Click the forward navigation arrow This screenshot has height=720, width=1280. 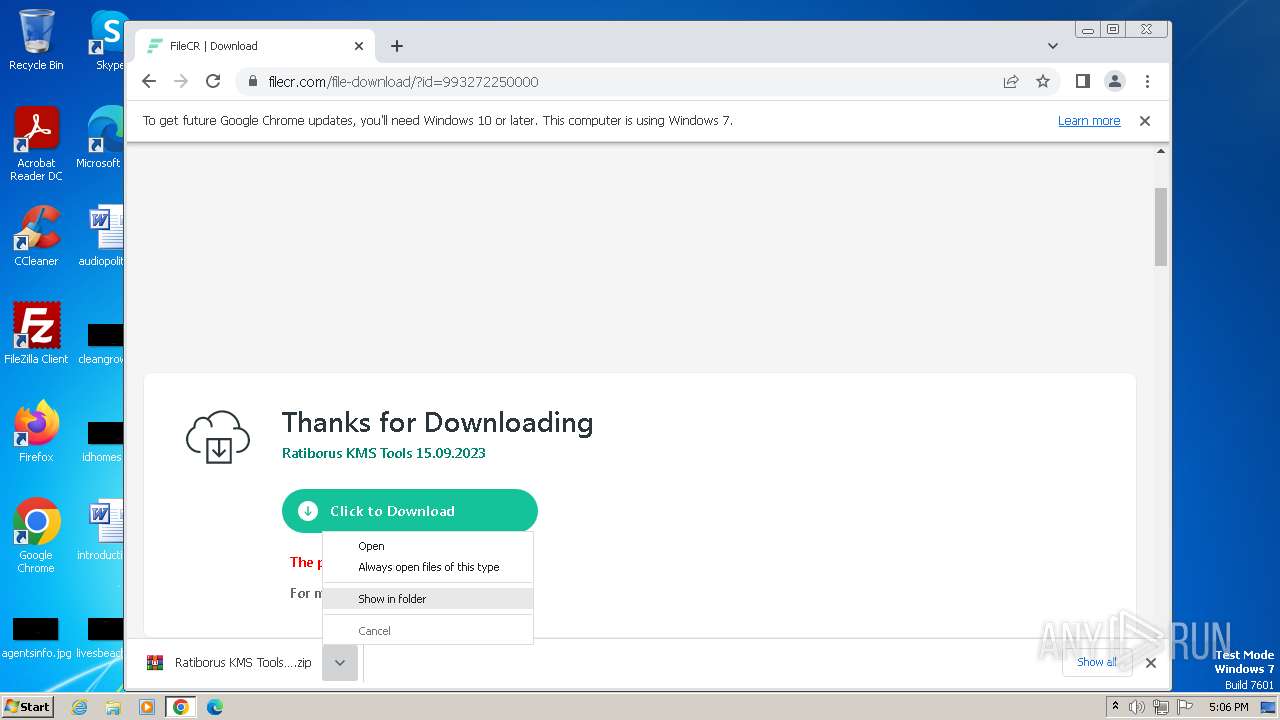[181, 81]
